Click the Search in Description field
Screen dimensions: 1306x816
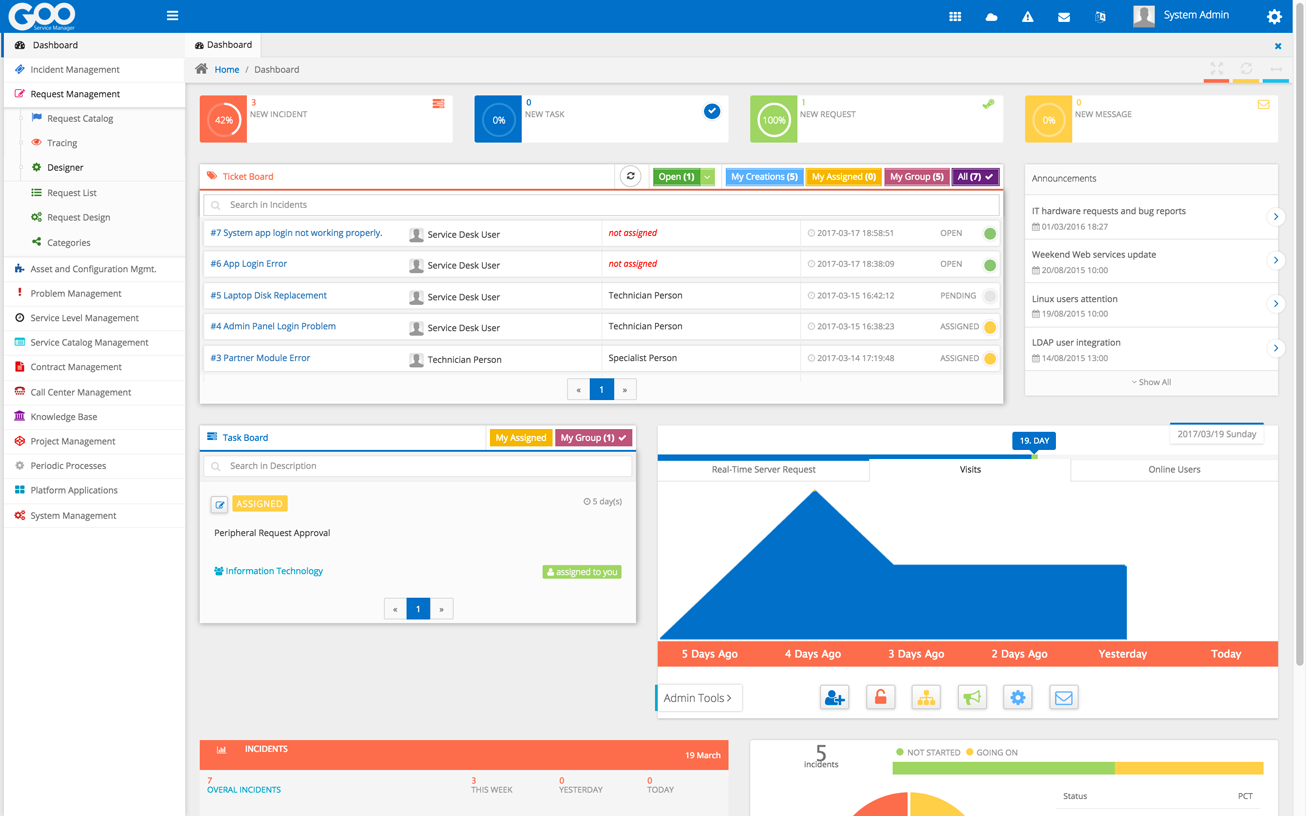pyautogui.click(x=418, y=466)
